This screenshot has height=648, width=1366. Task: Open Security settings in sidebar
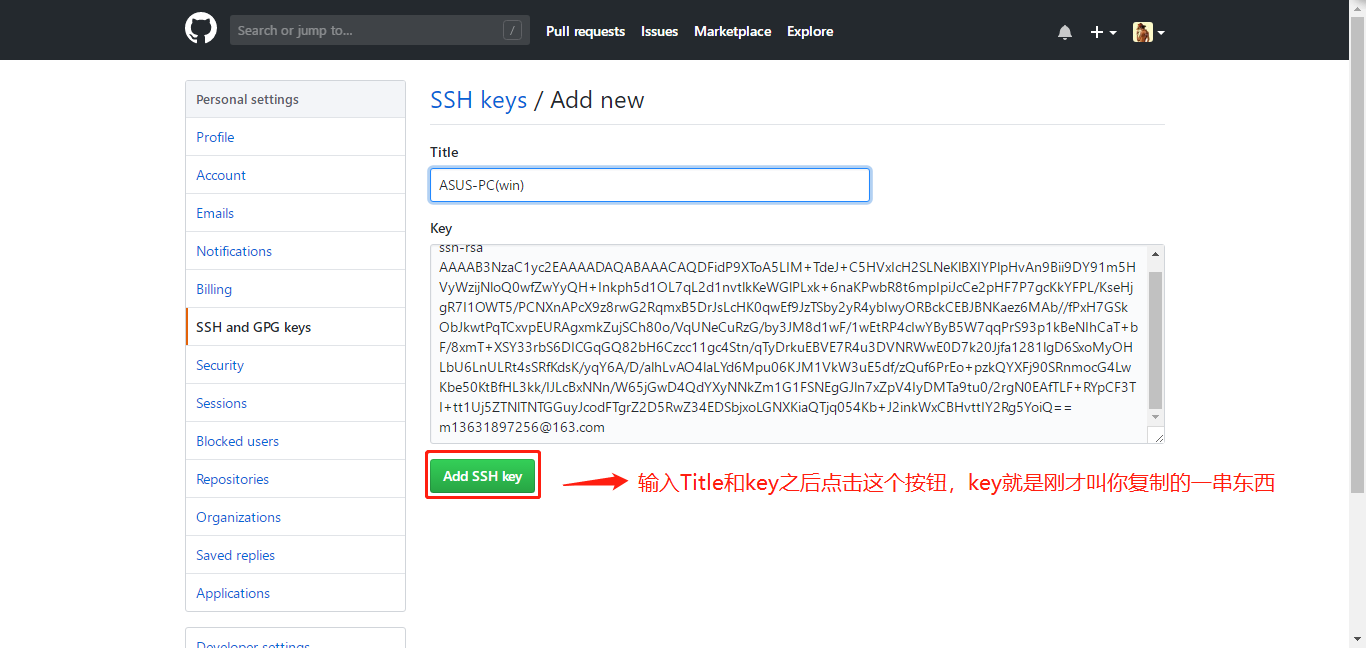click(x=220, y=365)
